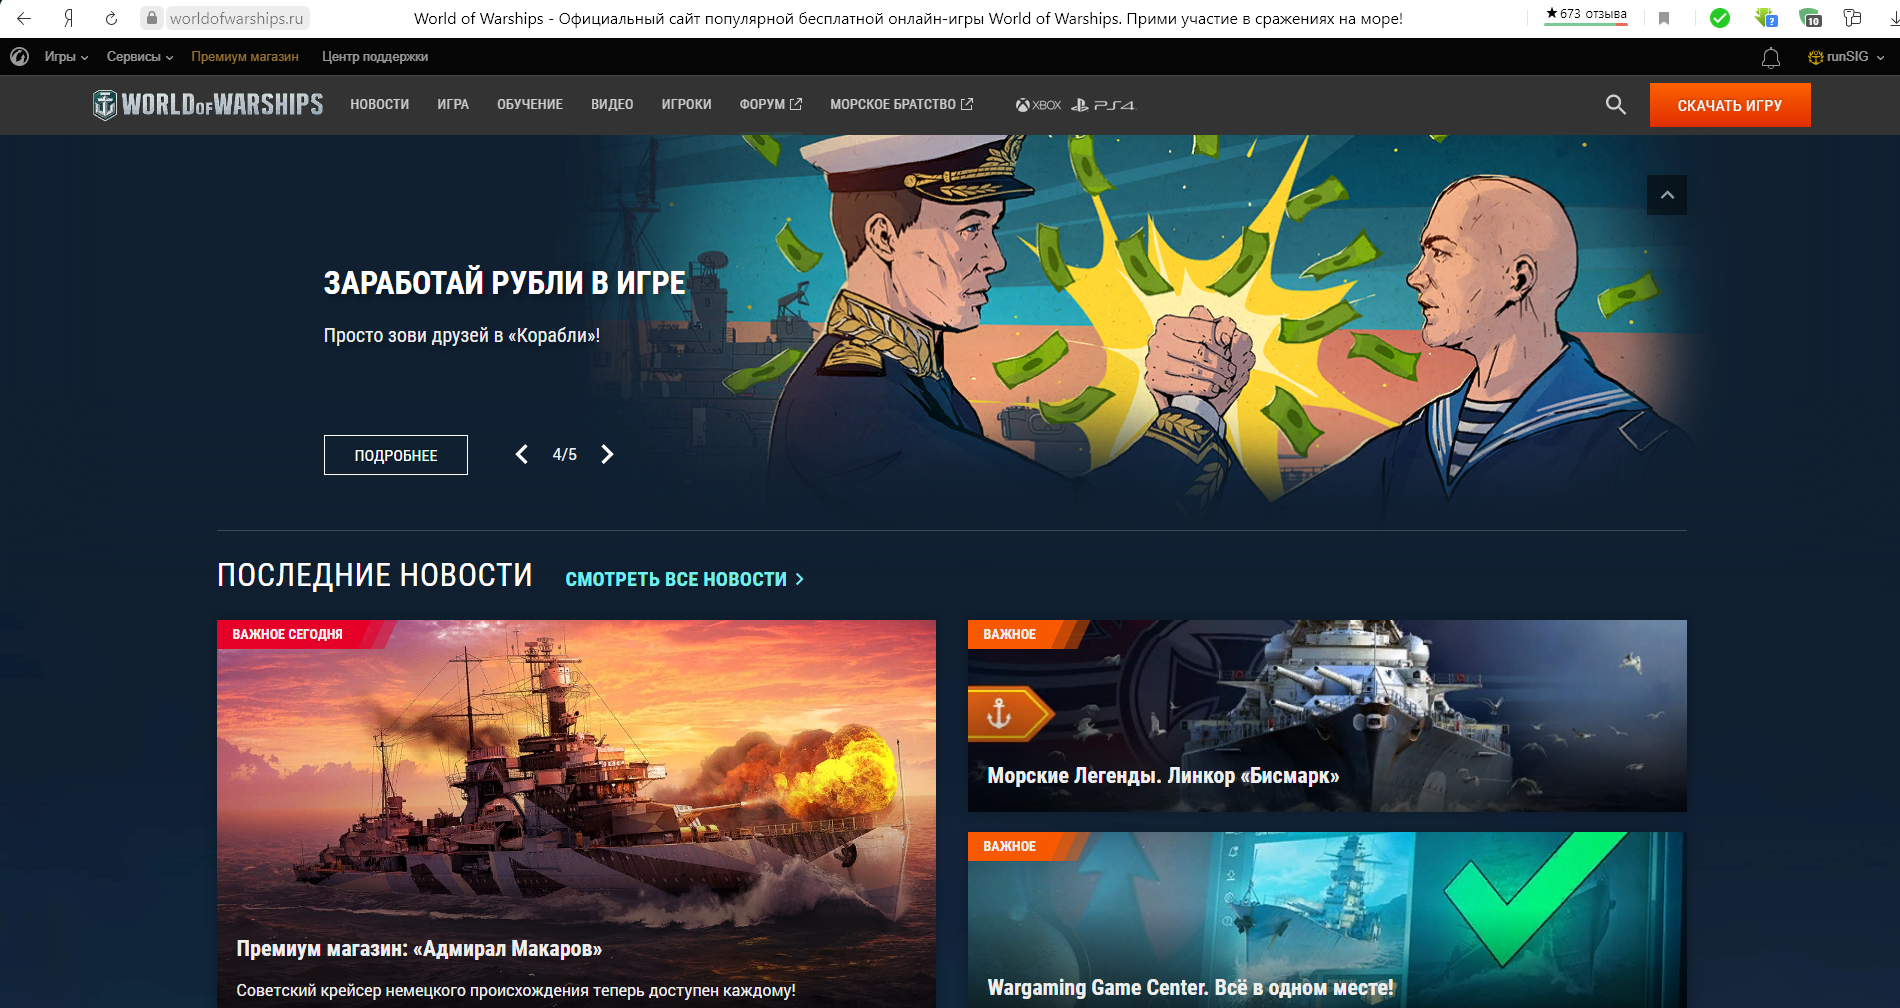Open Wargaming Game Center news card
1900x1008 pixels.
1327,920
